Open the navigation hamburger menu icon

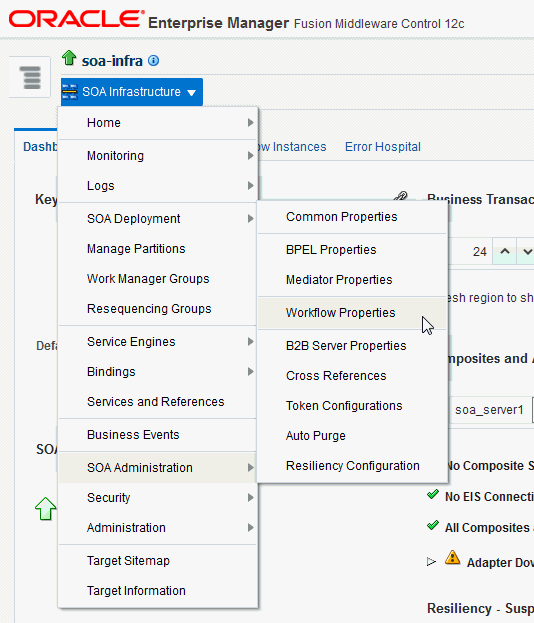click(x=32, y=77)
